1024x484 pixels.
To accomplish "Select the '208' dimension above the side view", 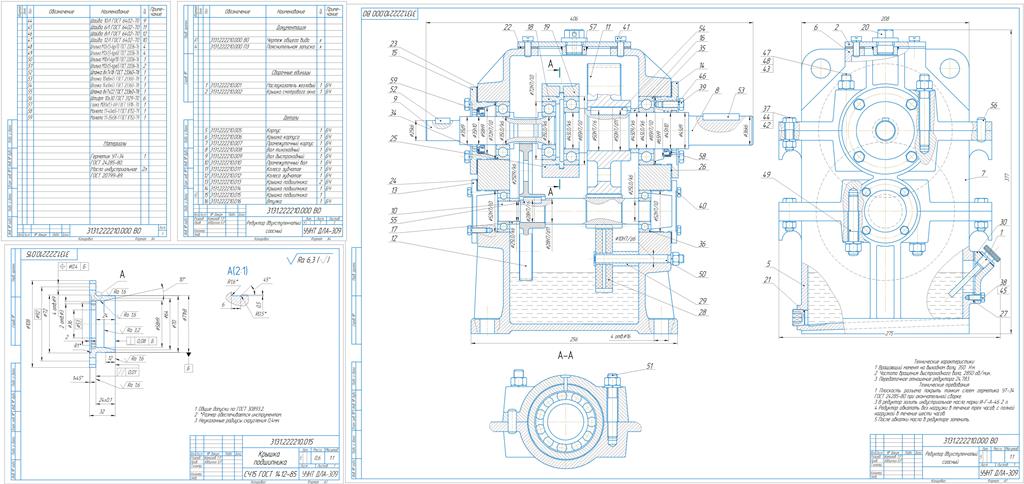I will [x=885, y=18].
